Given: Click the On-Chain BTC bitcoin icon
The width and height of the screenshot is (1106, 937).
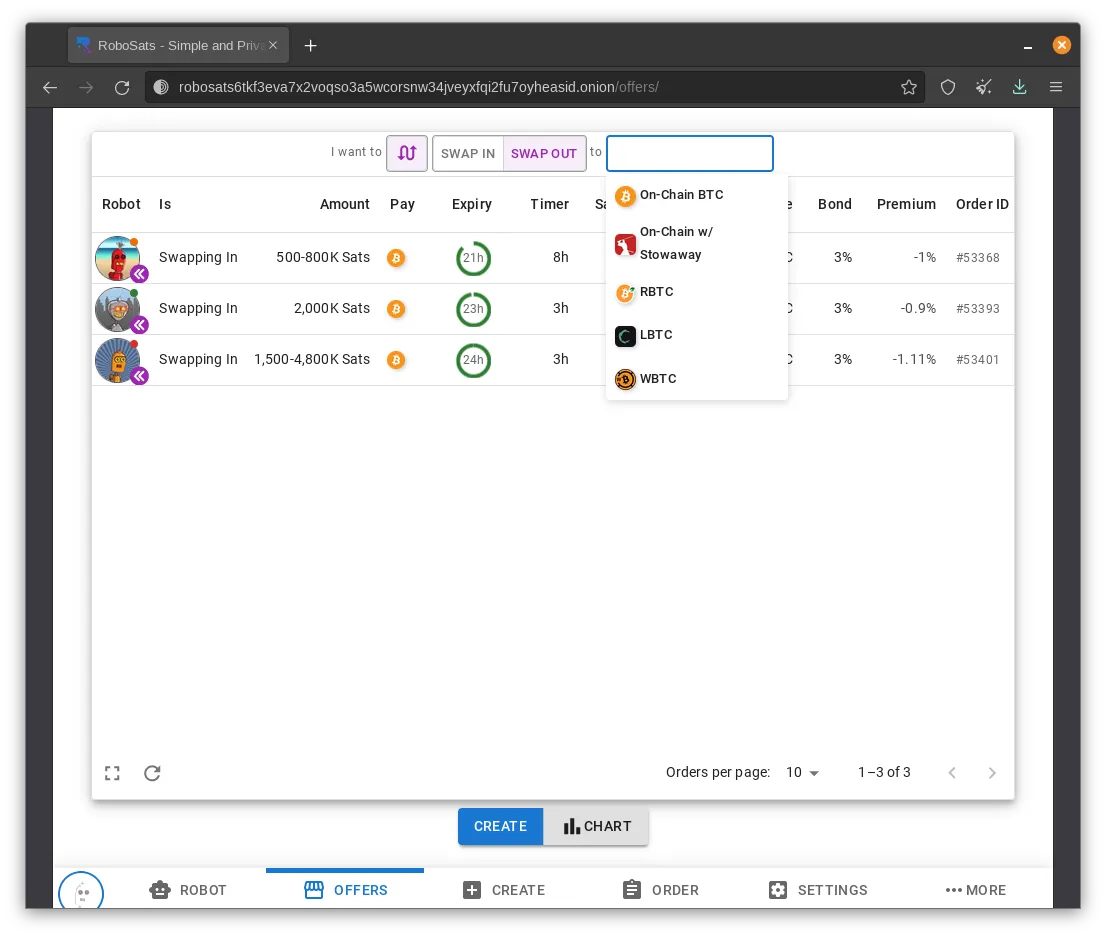Looking at the screenshot, I should (625, 195).
